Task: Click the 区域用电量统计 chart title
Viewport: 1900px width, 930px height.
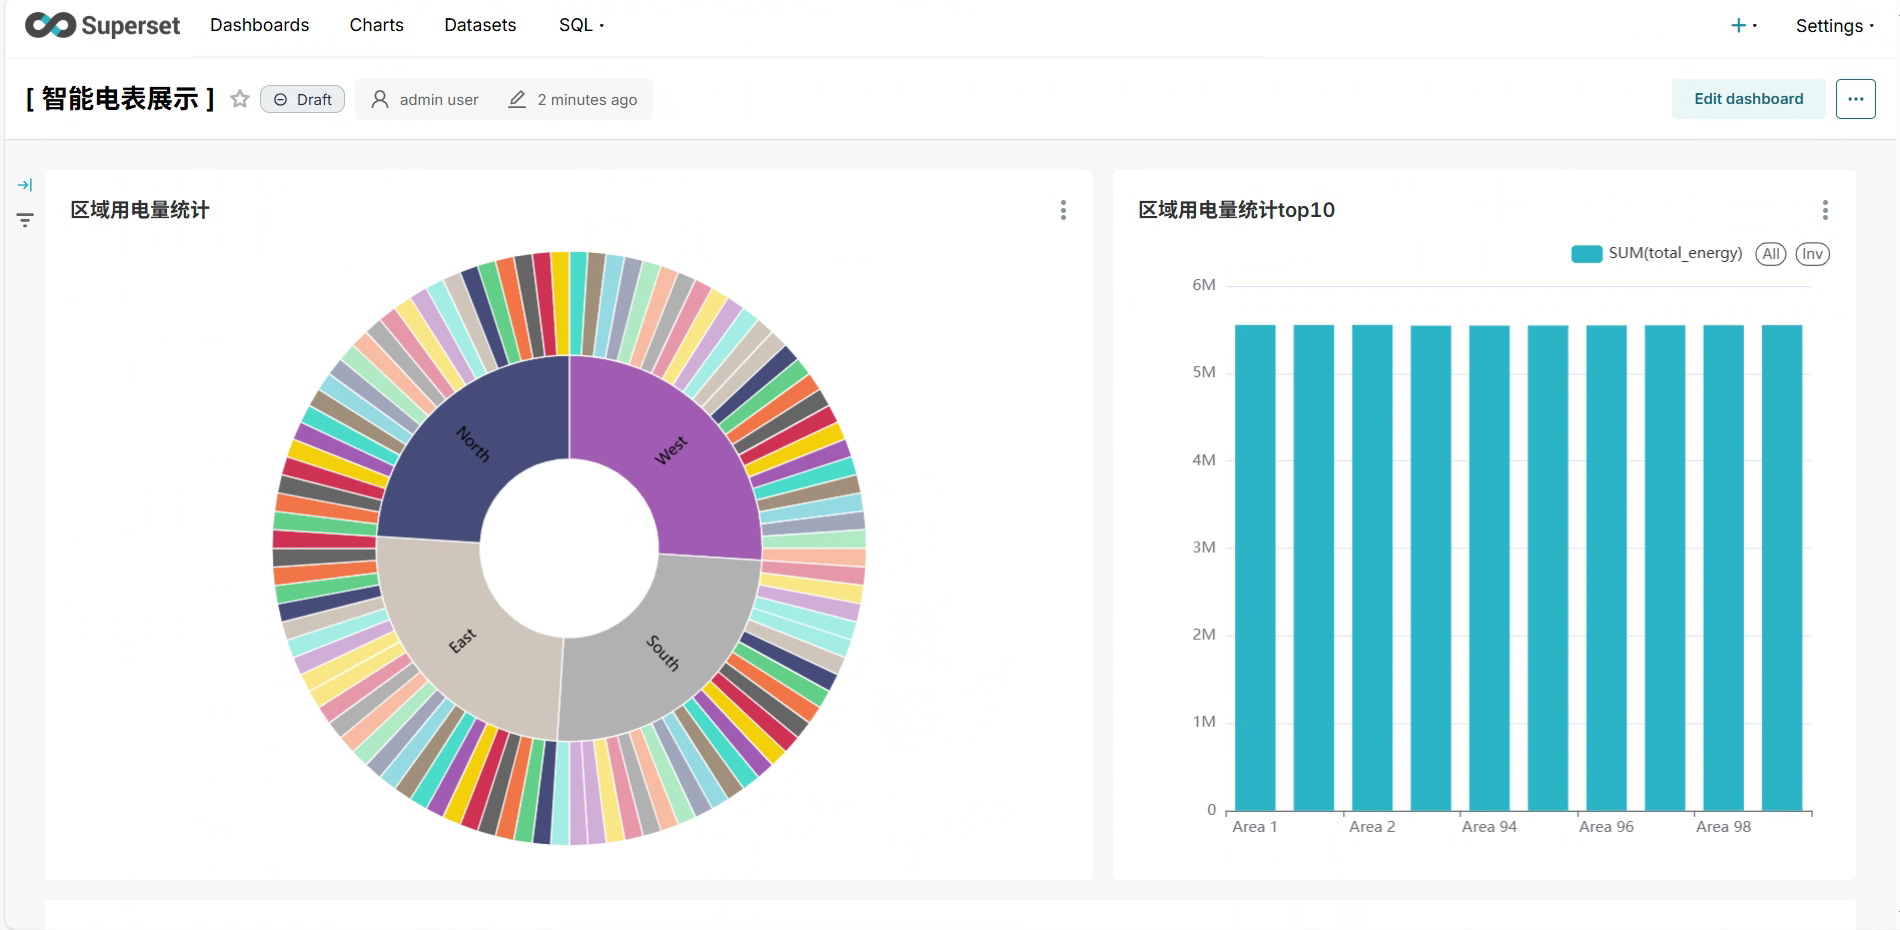Action: pos(140,210)
